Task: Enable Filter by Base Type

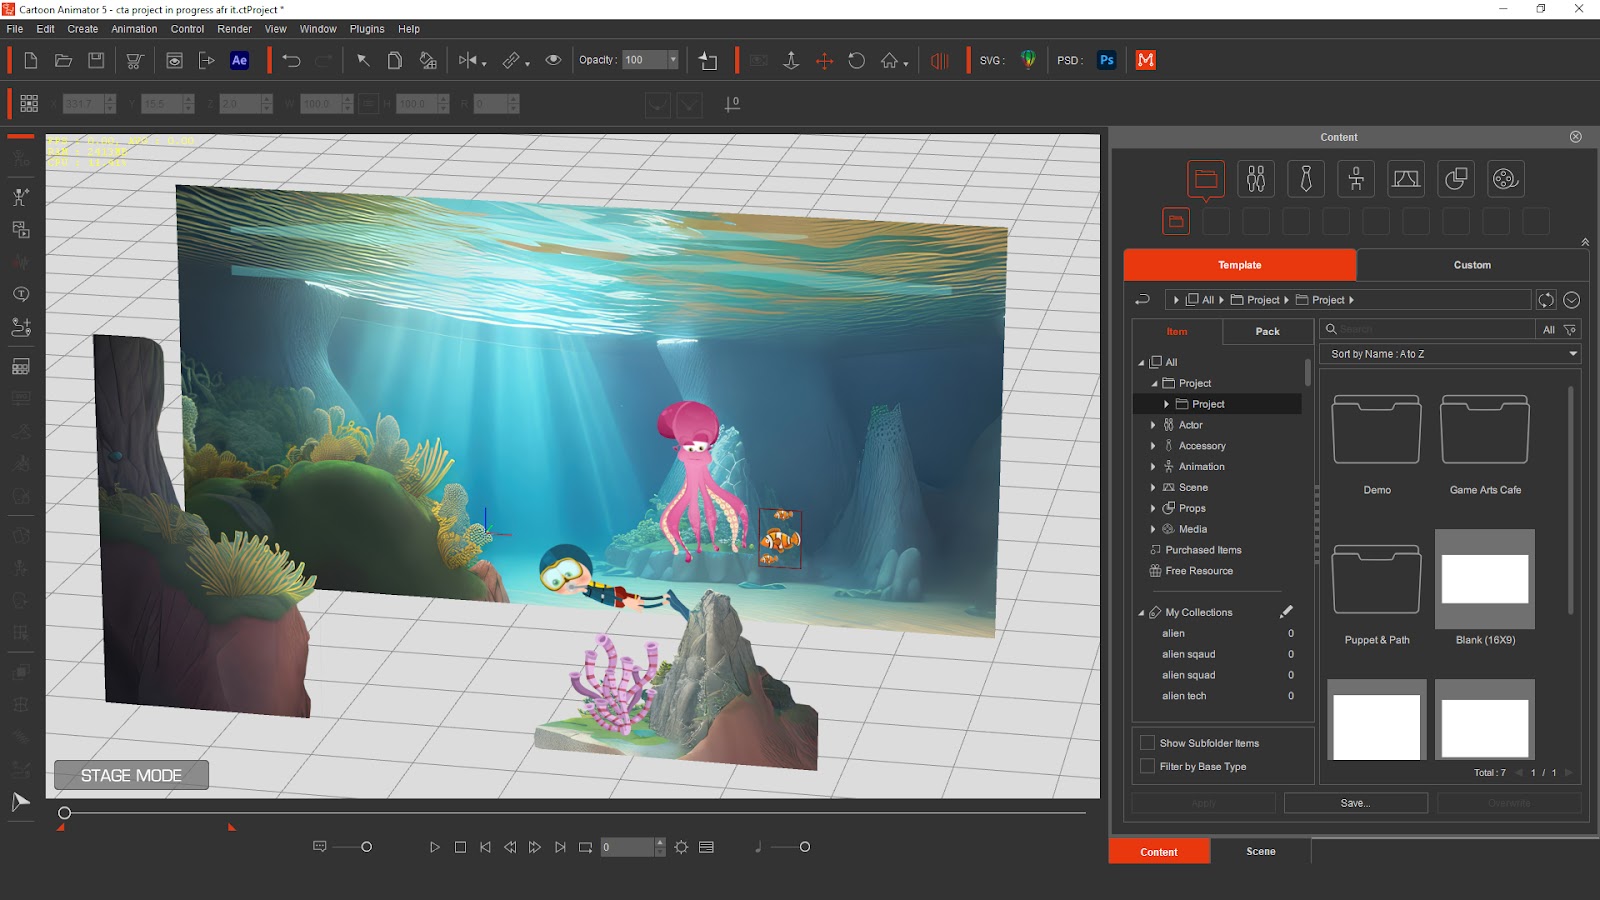Action: pos(1148,765)
